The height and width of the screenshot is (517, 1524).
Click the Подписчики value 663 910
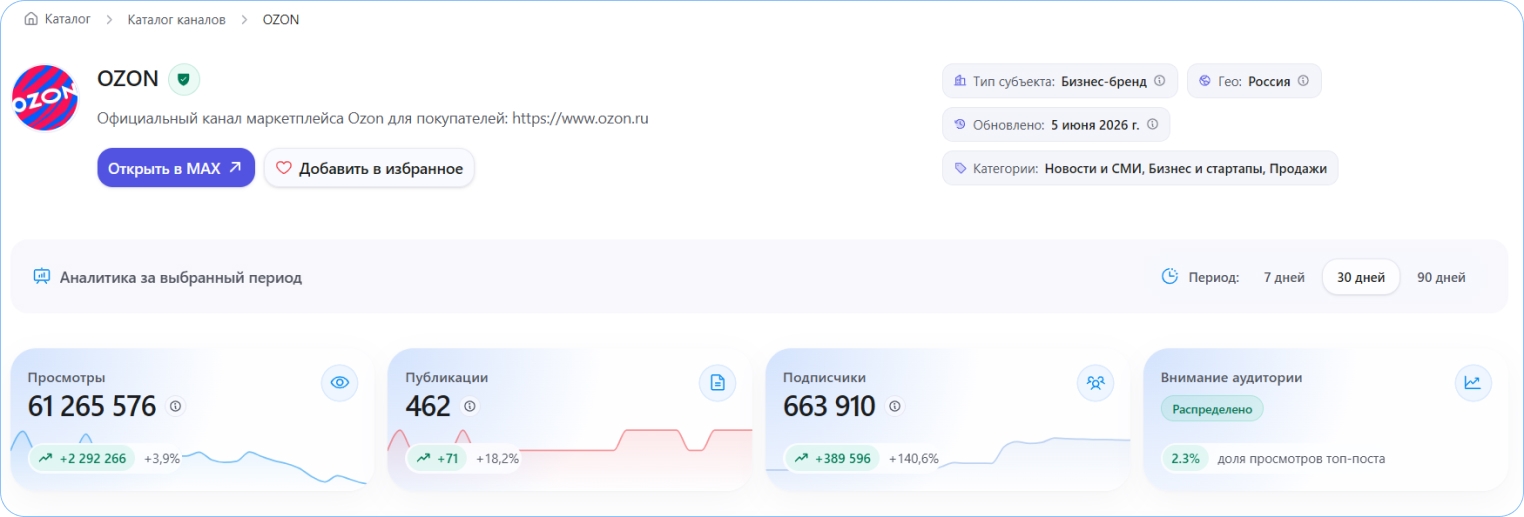(830, 406)
